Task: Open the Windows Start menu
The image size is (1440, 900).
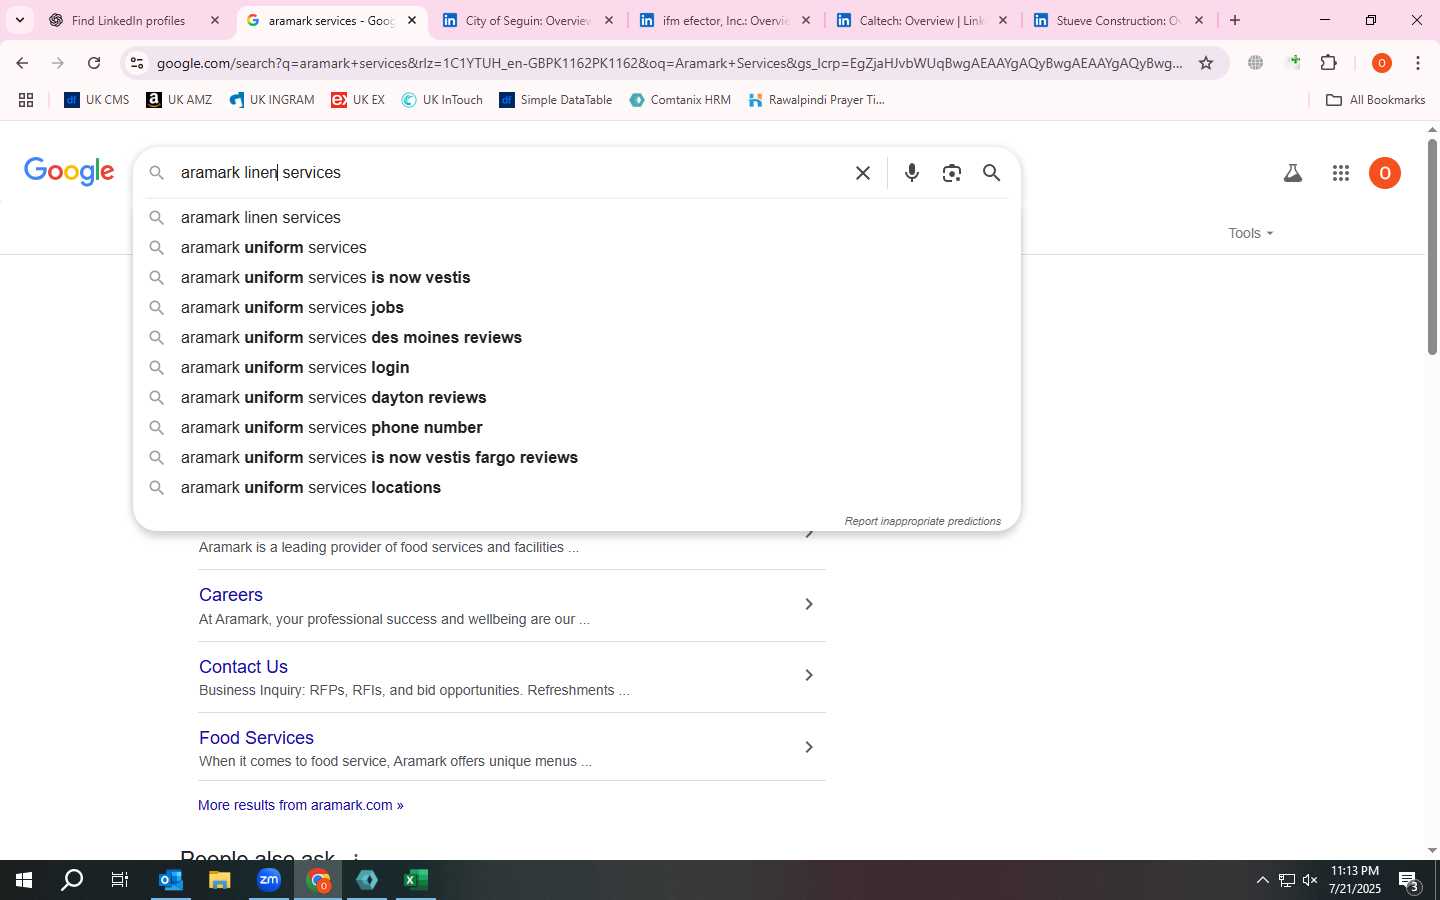Action: pyautogui.click(x=24, y=880)
